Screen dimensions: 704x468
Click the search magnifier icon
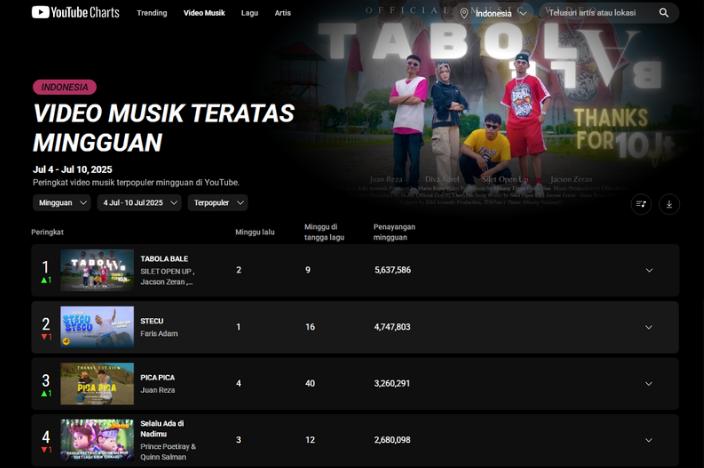pyautogui.click(x=664, y=13)
